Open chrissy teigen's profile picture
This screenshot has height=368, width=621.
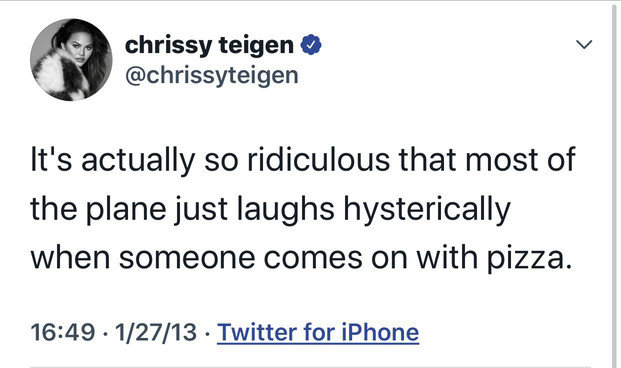click(x=71, y=59)
